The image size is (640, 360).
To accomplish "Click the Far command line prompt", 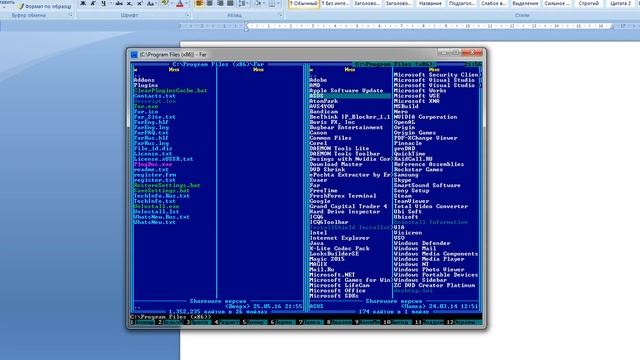I will tap(171, 317).
